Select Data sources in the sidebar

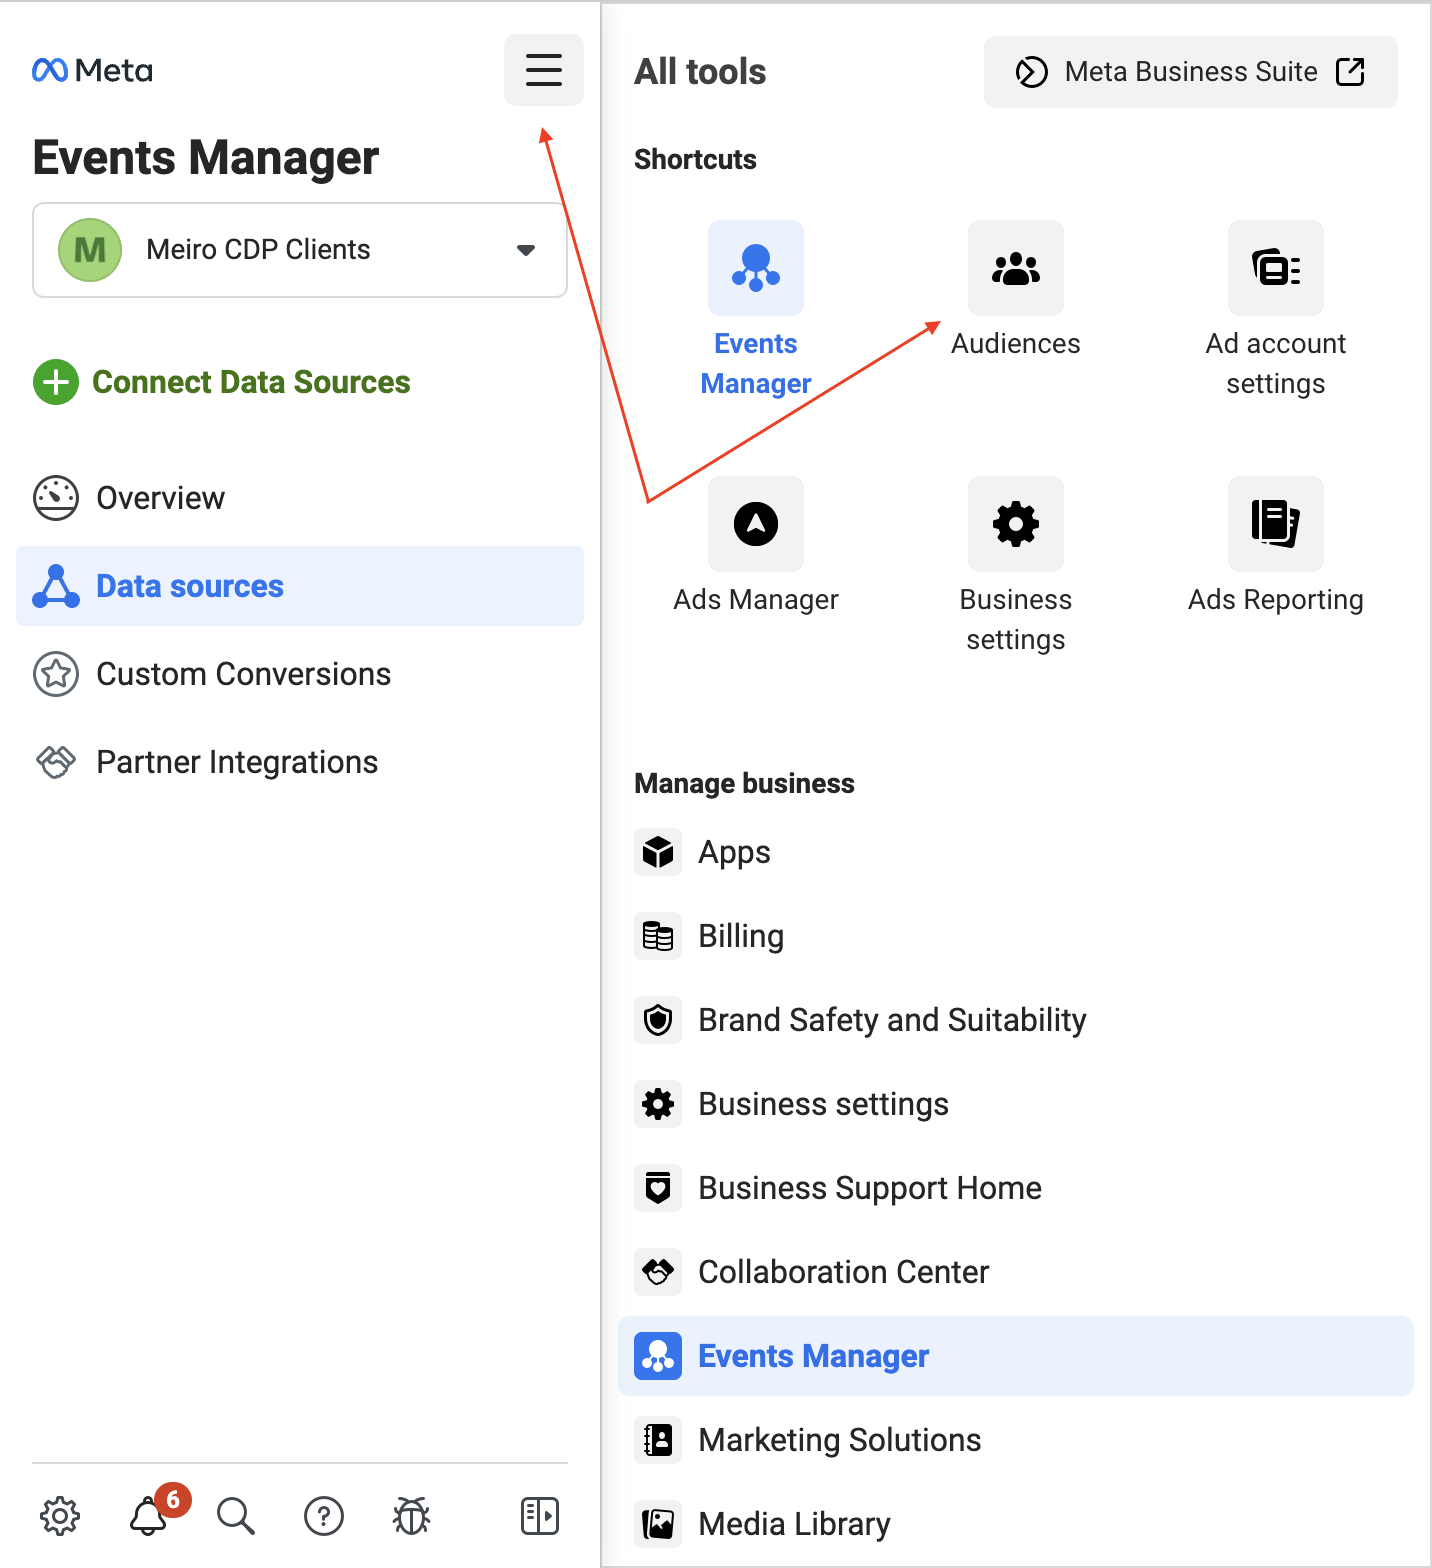point(300,586)
